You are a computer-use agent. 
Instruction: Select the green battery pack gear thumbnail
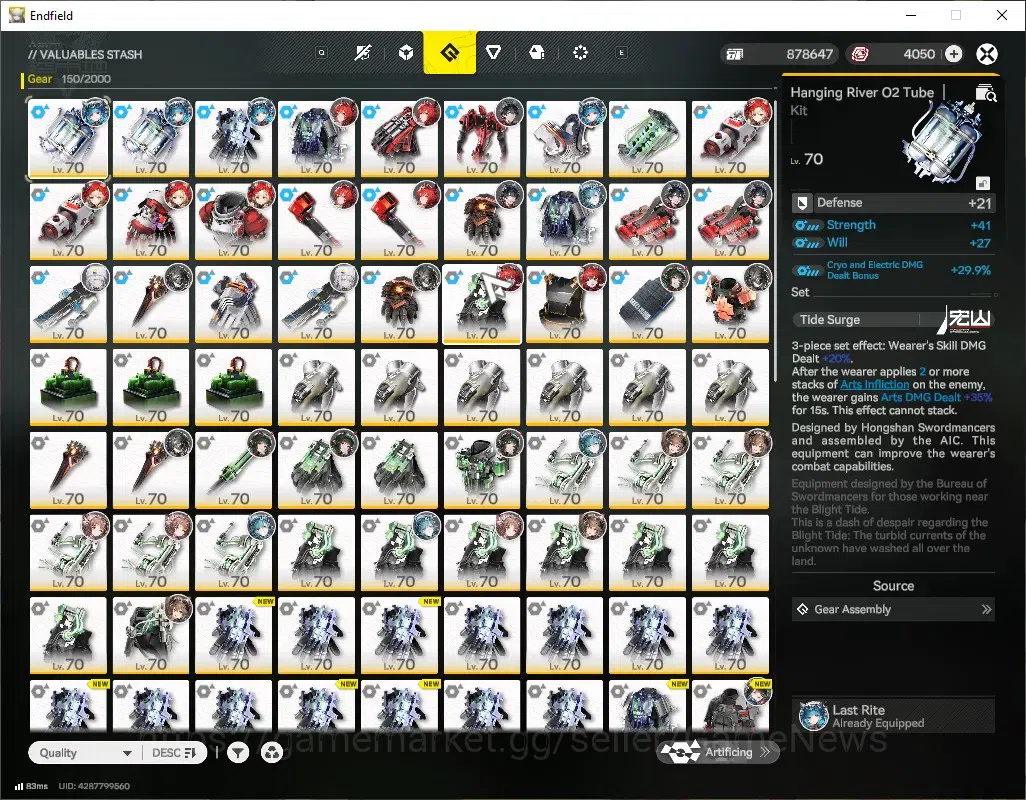[x=648, y=139]
